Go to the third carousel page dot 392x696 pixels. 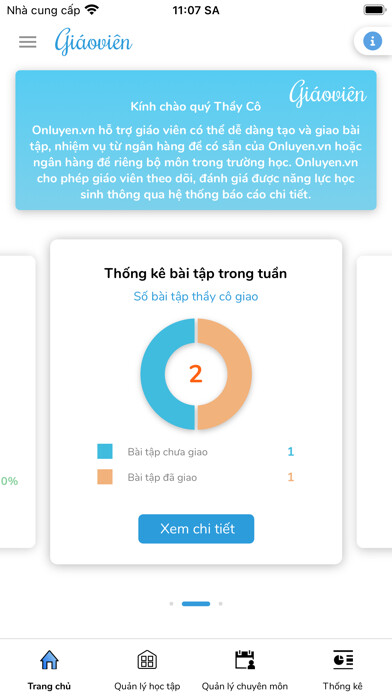click(221, 604)
